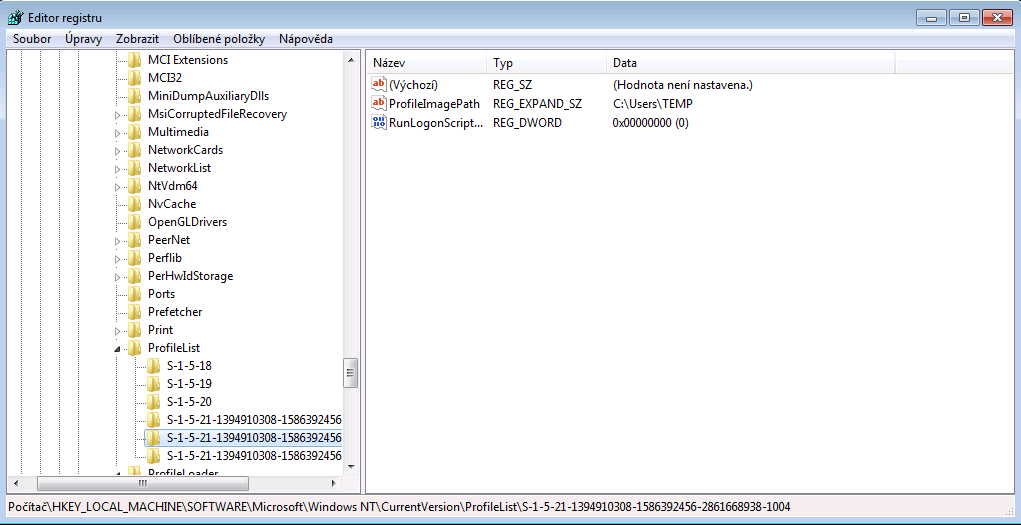Screen dimensions: 1021x525
Task: Select the MCI Extensions folder icon
Action: click(x=135, y=60)
